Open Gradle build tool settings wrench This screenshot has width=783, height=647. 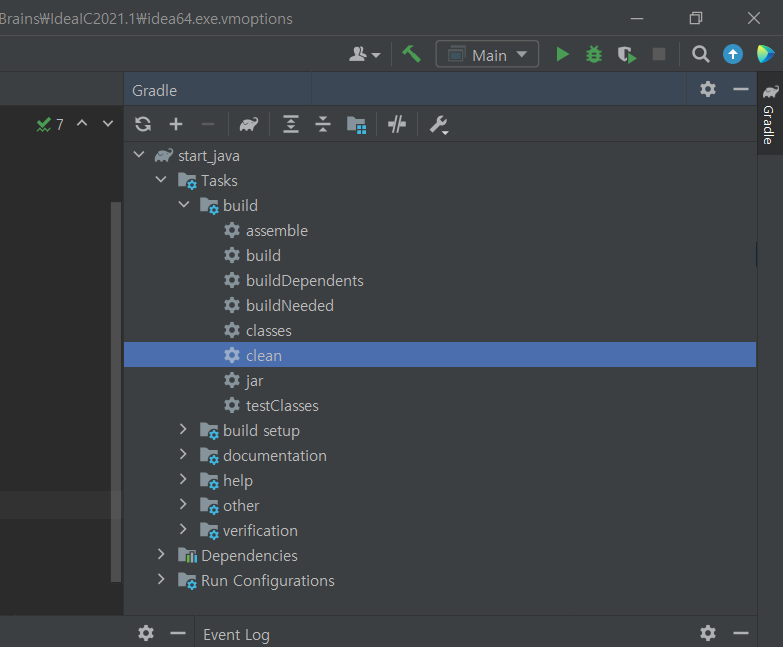tap(439, 124)
